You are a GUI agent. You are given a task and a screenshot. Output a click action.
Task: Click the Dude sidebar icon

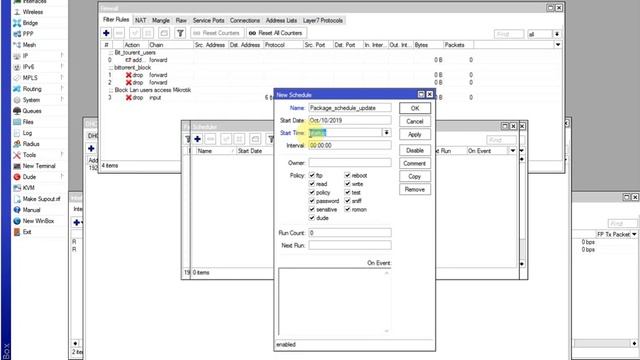coord(17,177)
